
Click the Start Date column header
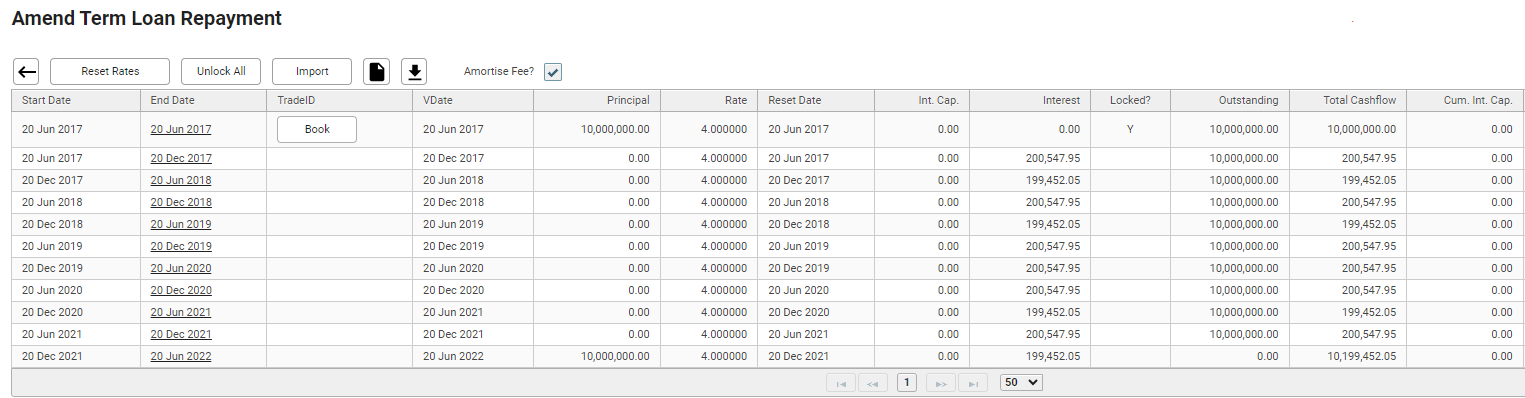(x=76, y=100)
